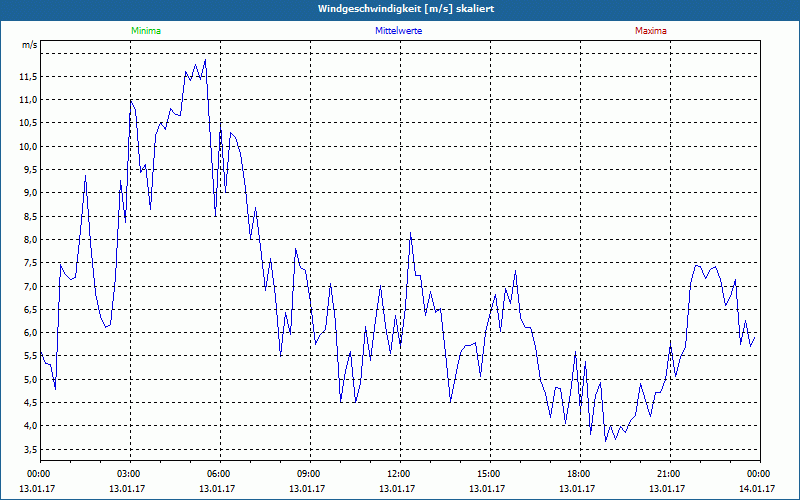Click the 7,0 y-axis value
The width and height of the screenshot is (800, 500).
[x=30, y=286]
